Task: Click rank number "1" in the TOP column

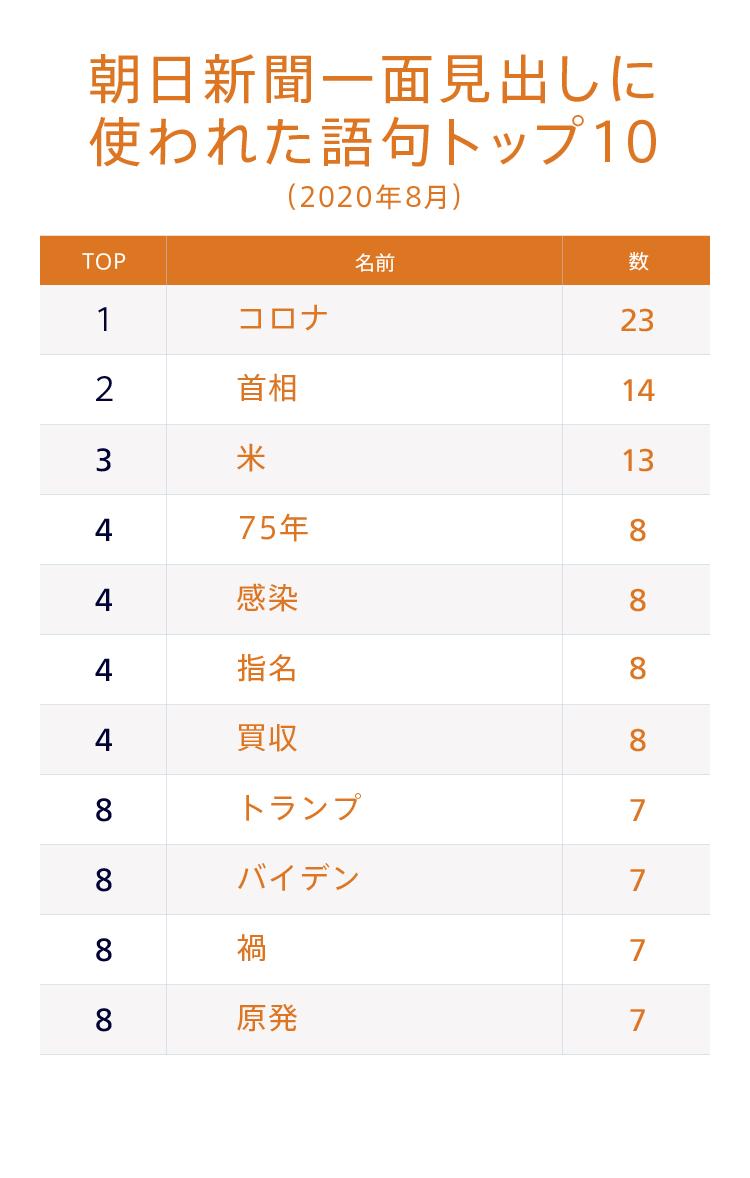Action: click(104, 320)
